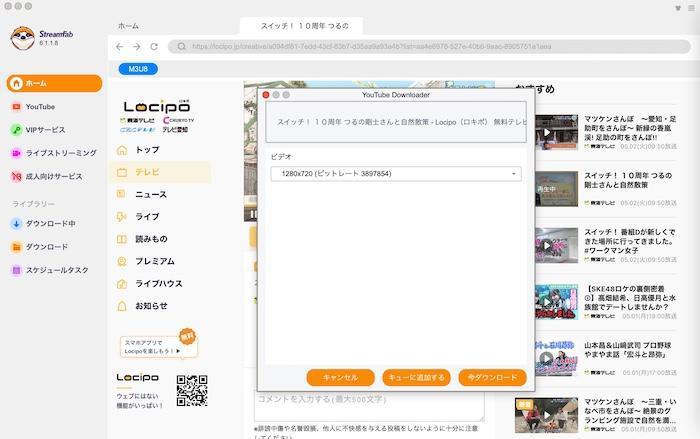The width and height of the screenshot is (700, 439).
Task: Pause the playing video
Action: click(252, 215)
